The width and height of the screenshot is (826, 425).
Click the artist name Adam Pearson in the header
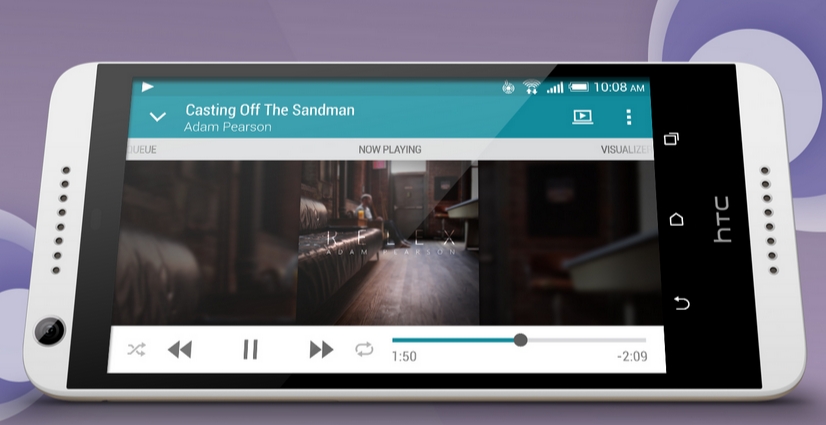click(x=228, y=127)
